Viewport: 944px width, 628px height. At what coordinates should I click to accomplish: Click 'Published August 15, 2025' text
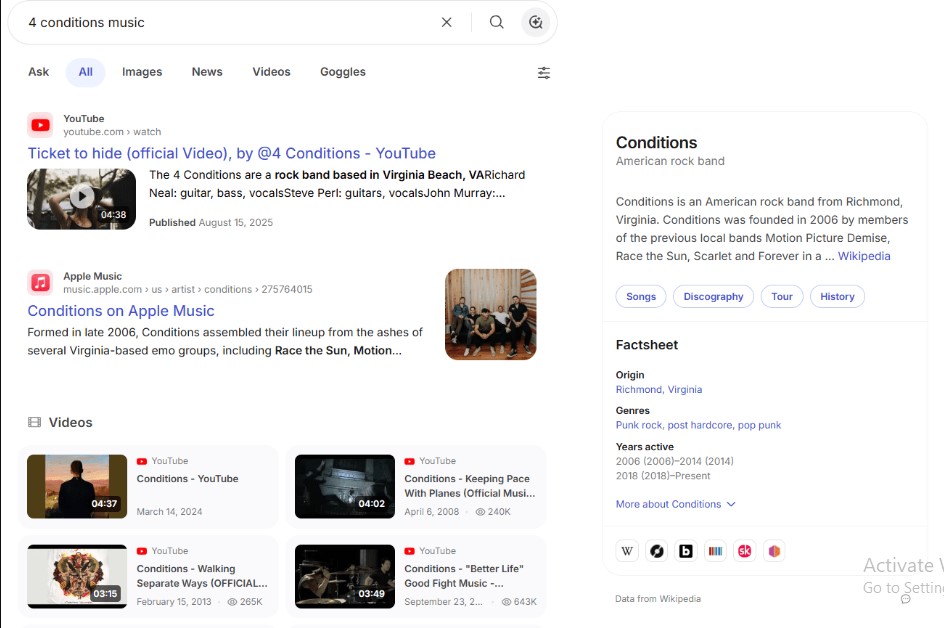click(x=211, y=223)
